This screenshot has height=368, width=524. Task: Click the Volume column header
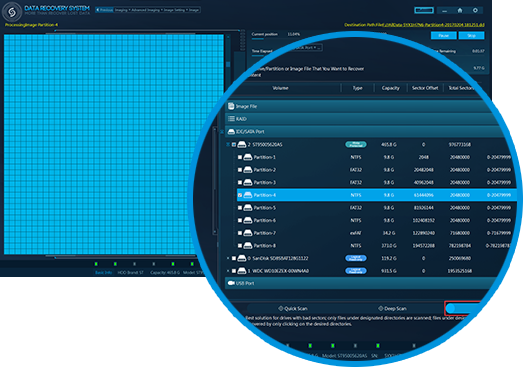pos(280,88)
